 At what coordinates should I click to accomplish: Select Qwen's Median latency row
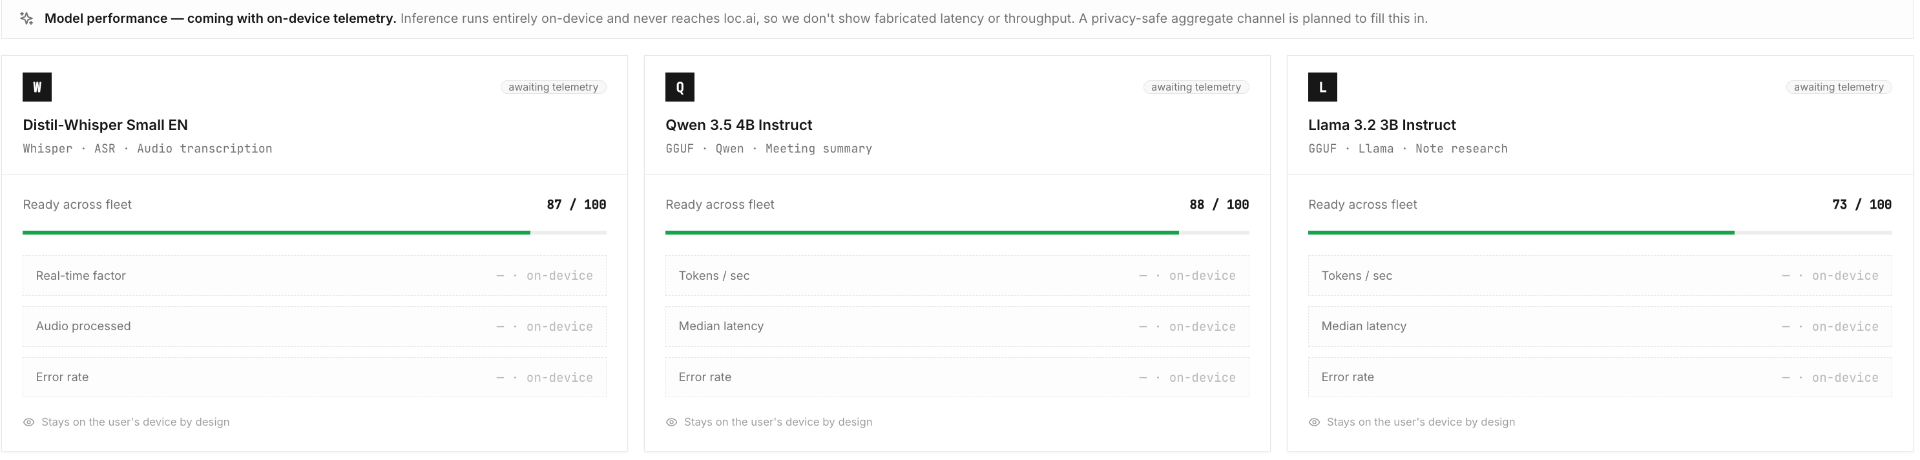(x=957, y=327)
